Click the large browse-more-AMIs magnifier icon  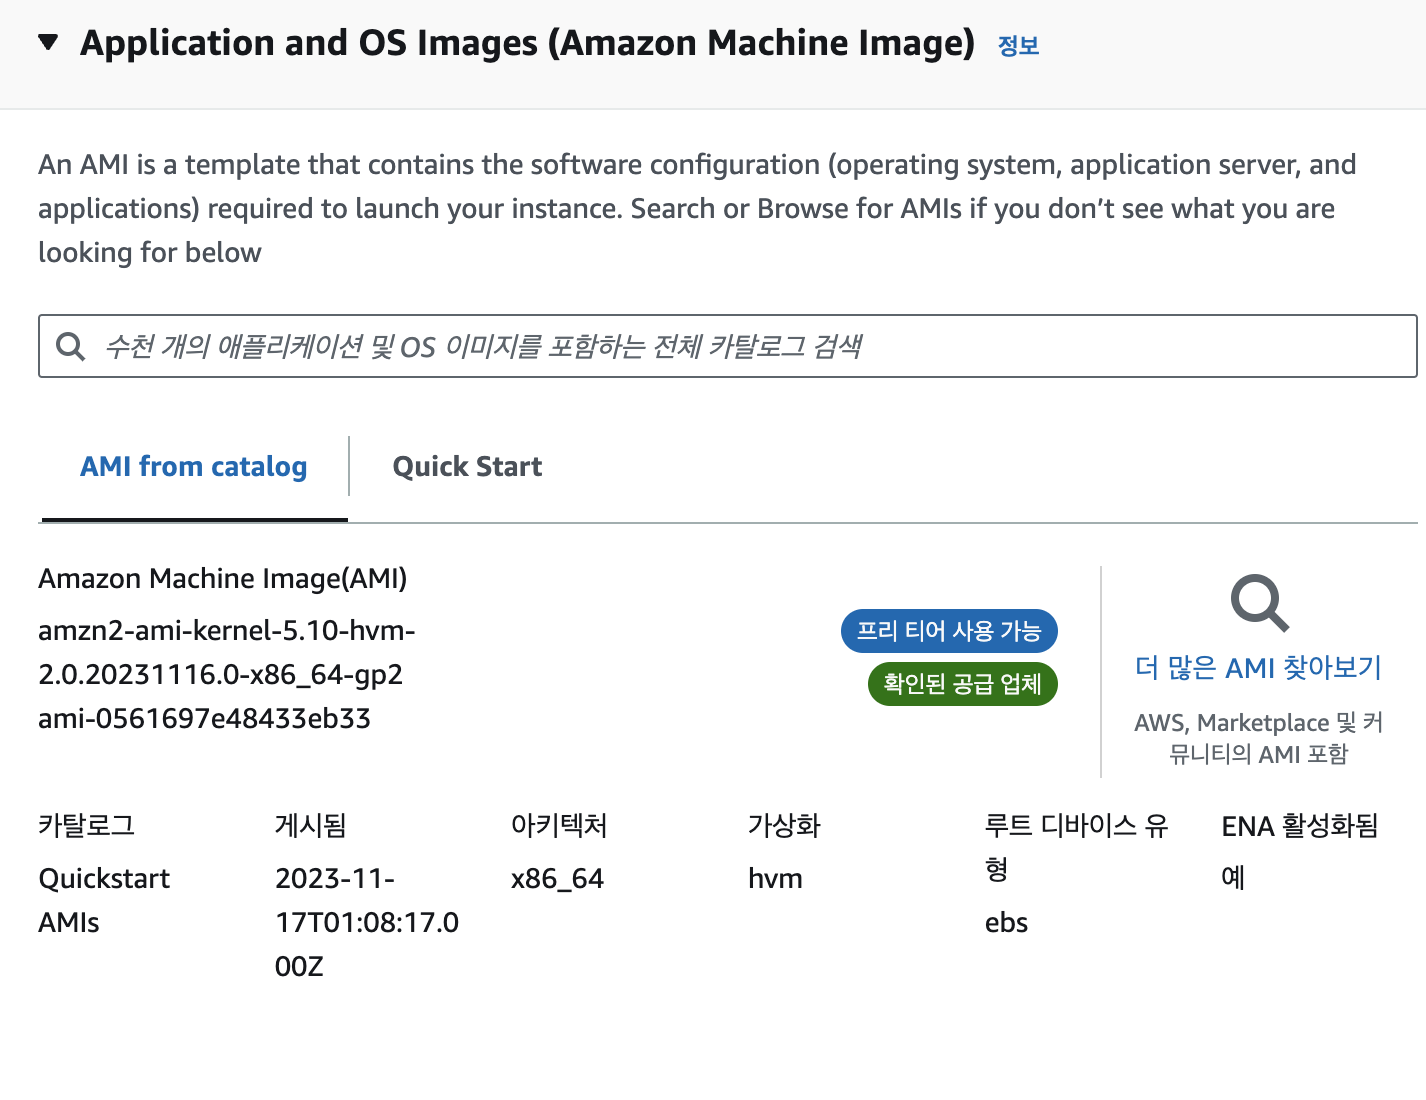[1259, 603]
